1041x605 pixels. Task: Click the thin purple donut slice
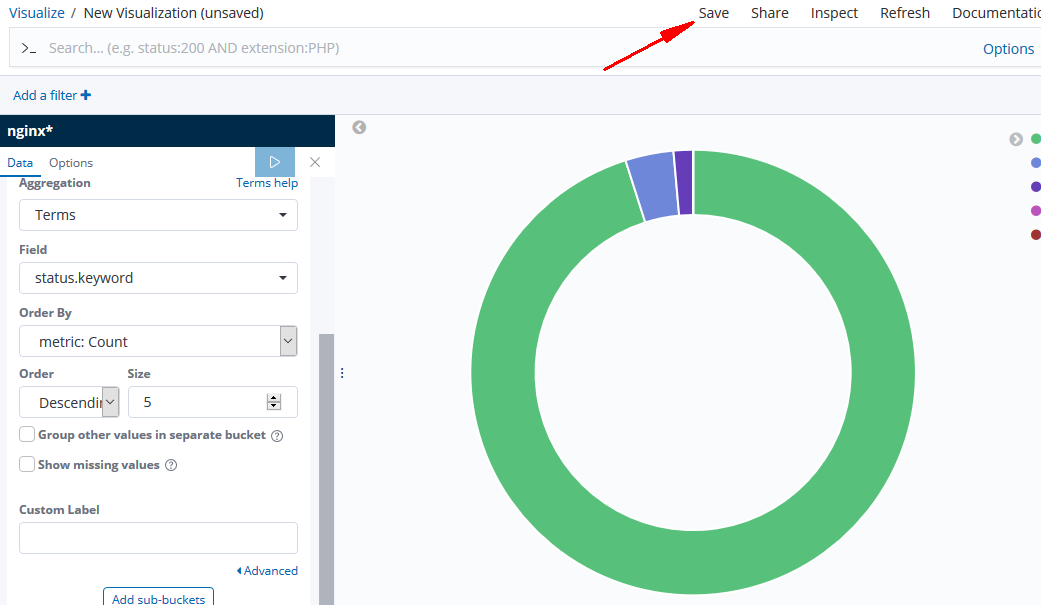click(684, 182)
